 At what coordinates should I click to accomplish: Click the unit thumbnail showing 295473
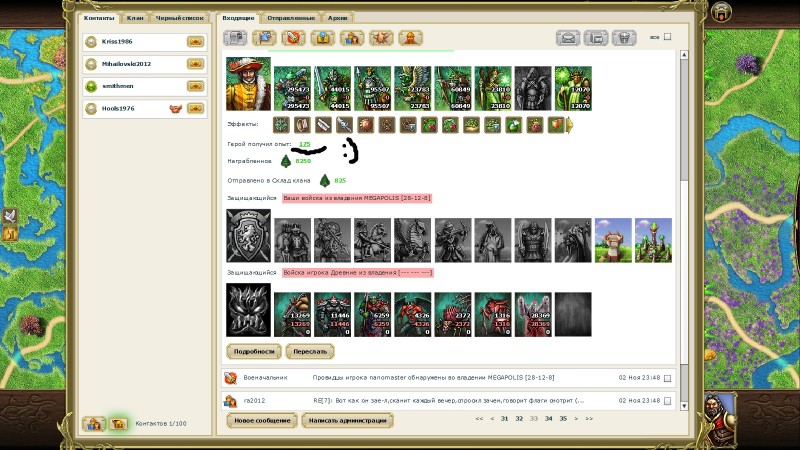point(292,88)
